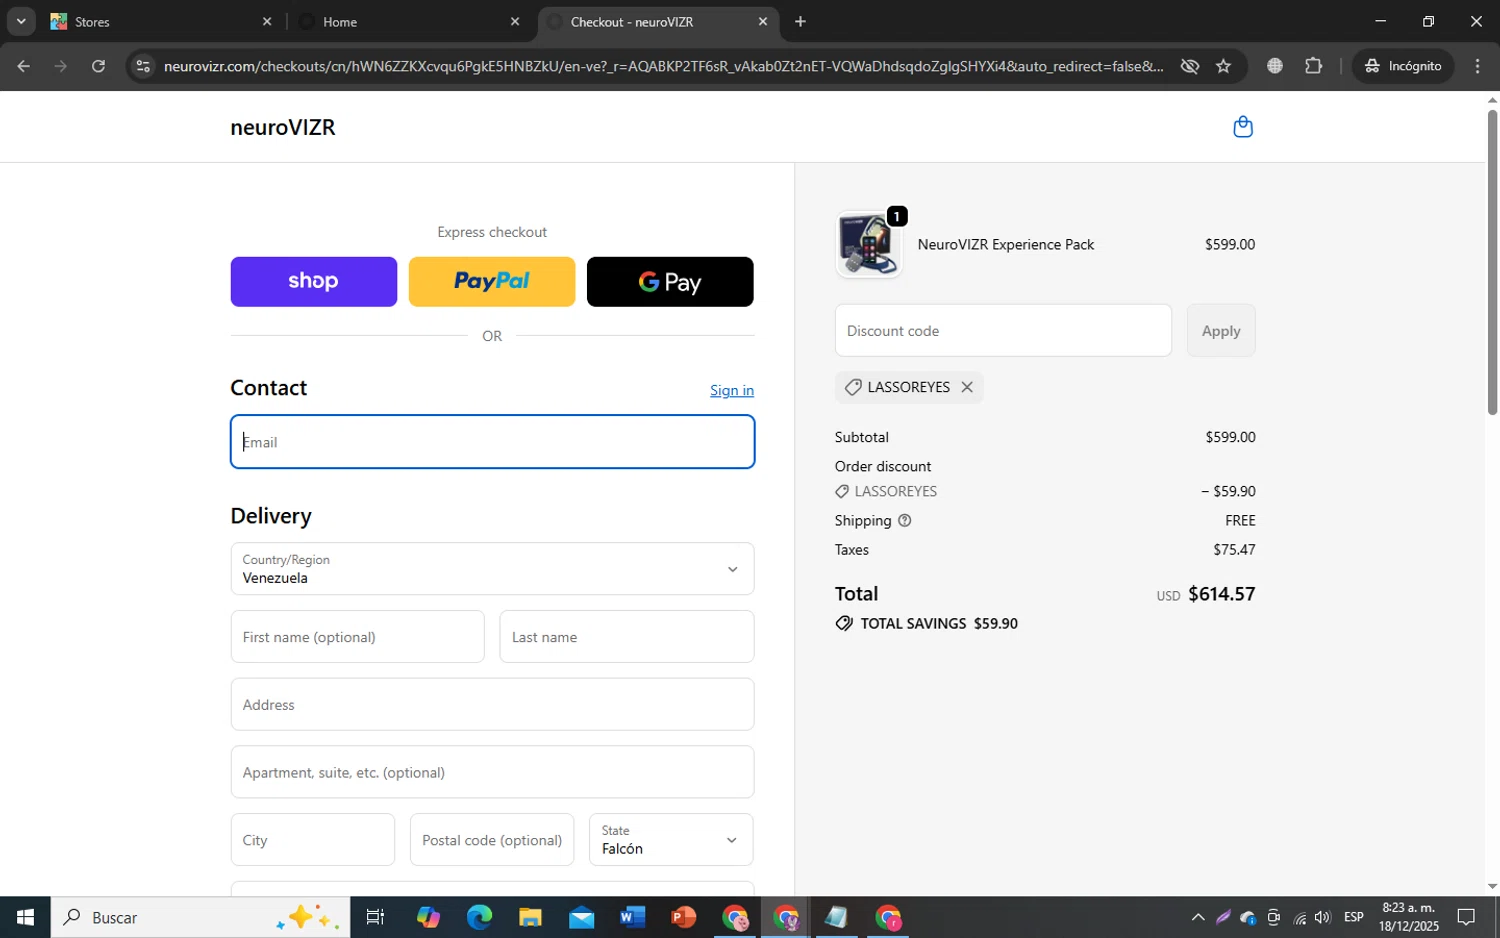Click the Total amount $614.57
Image resolution: width=1500 pixels, height=938 pixels.
coord(1221,594)
